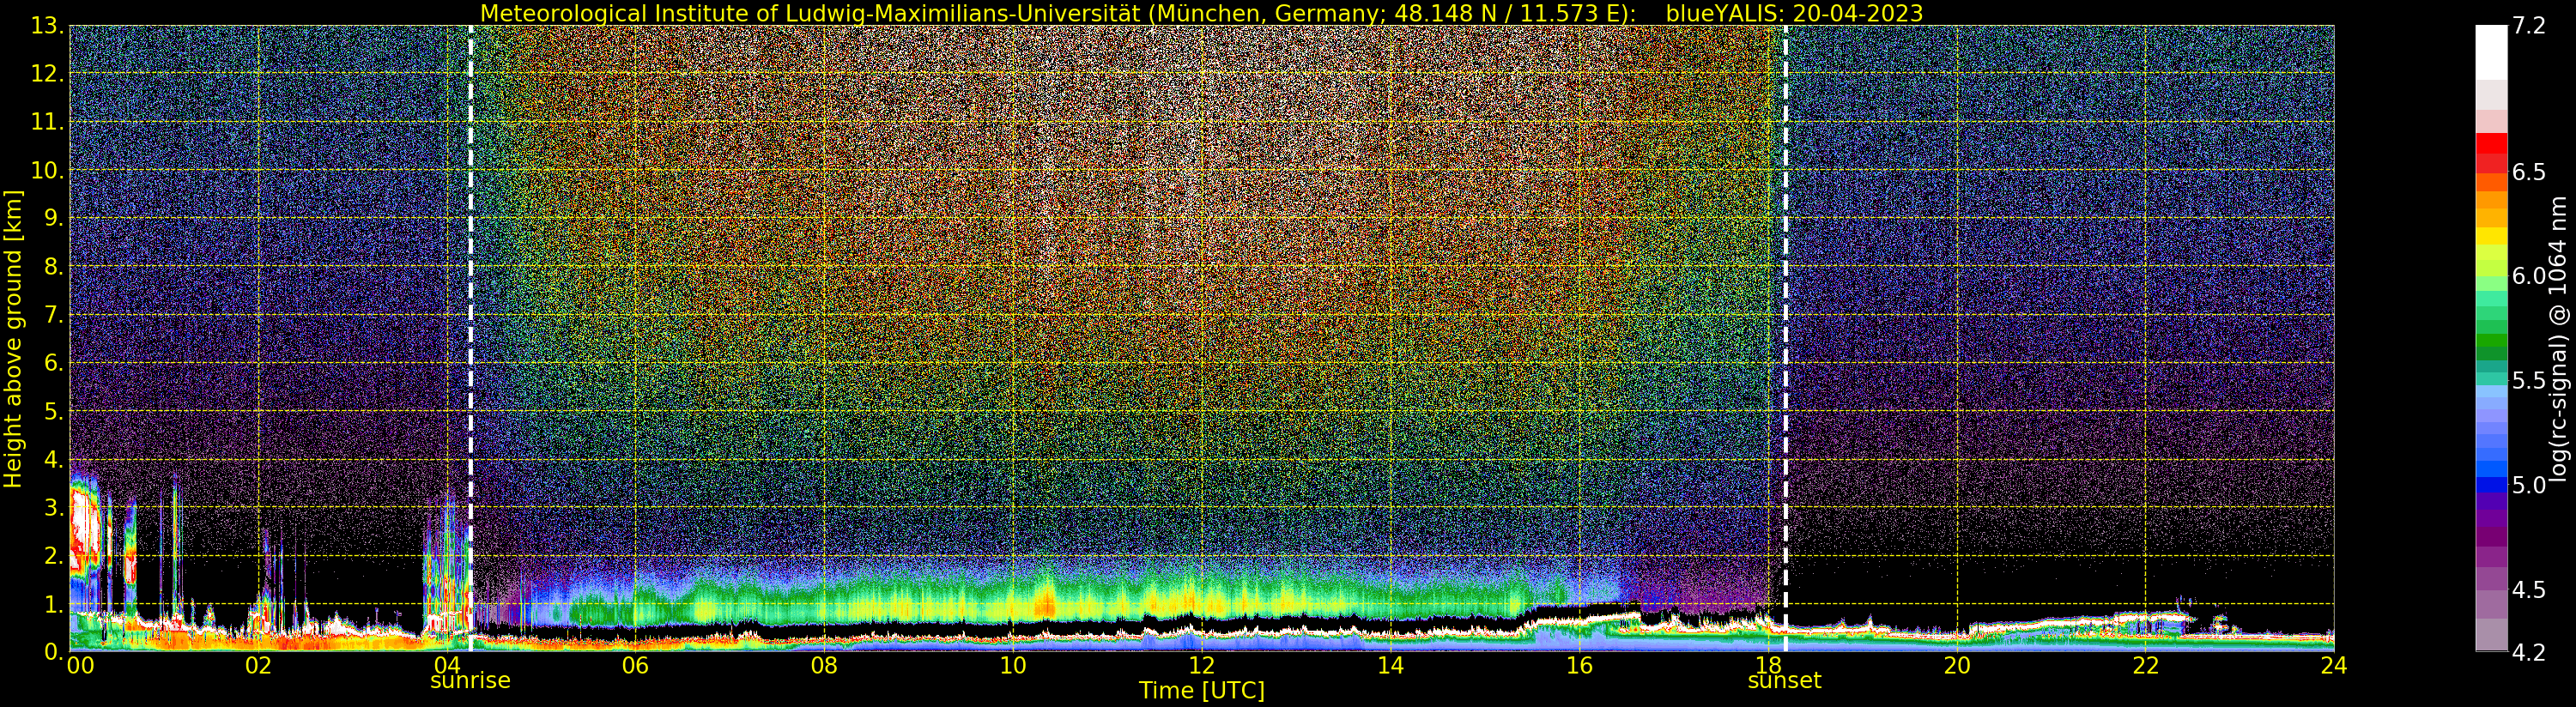The image size is (2576, 707).
Task: Click the colorbar value 6.5
Action: point(2529,172)
